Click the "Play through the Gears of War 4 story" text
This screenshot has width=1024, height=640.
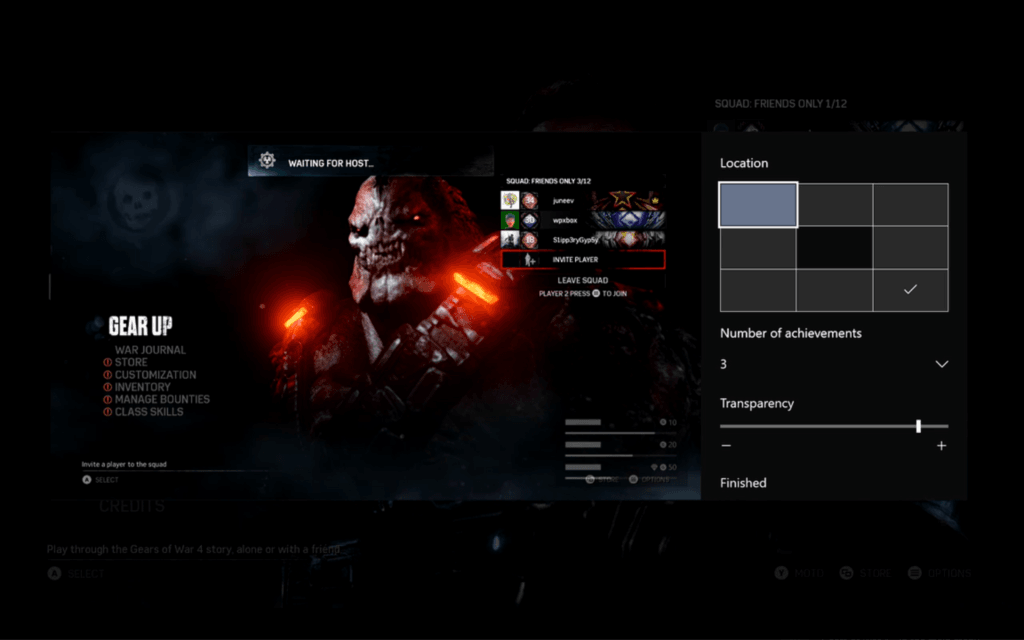point(193,549)
